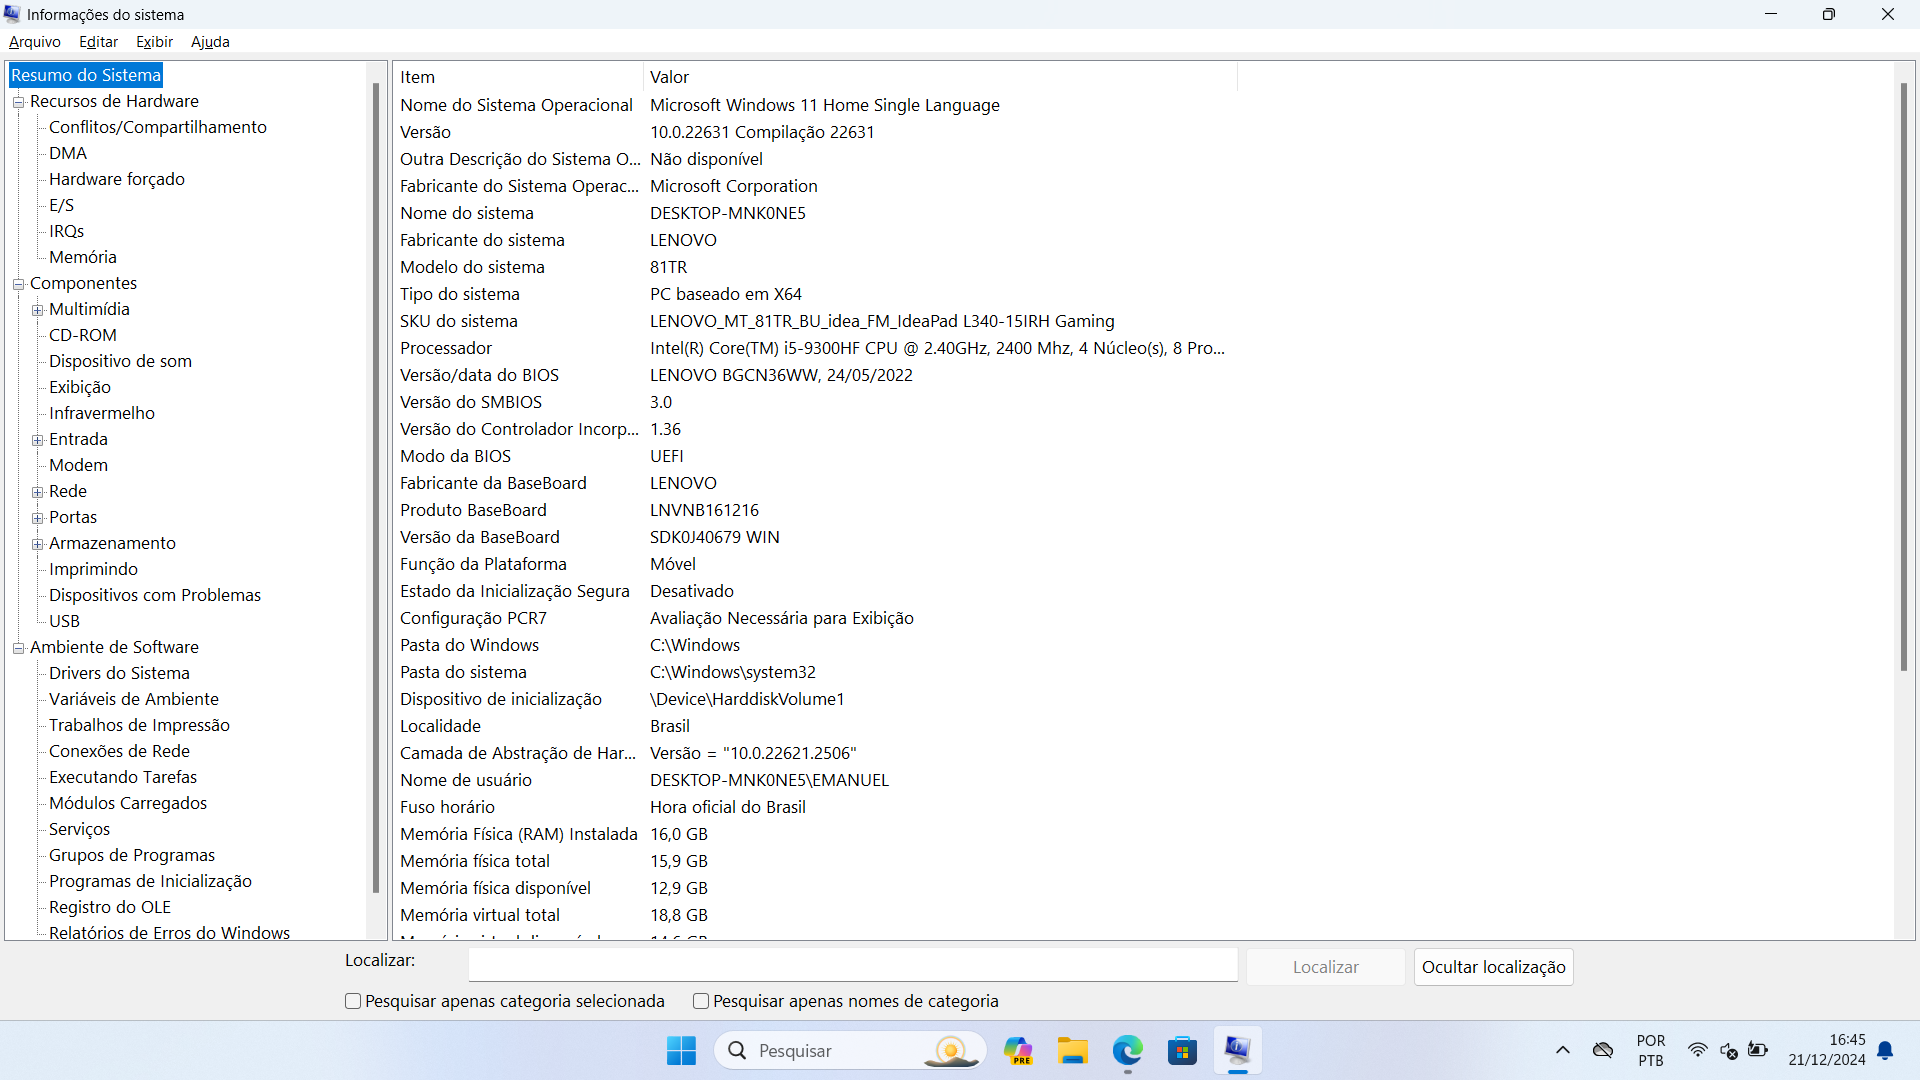Click the app icon in the title bar

[x=12, y=14]
